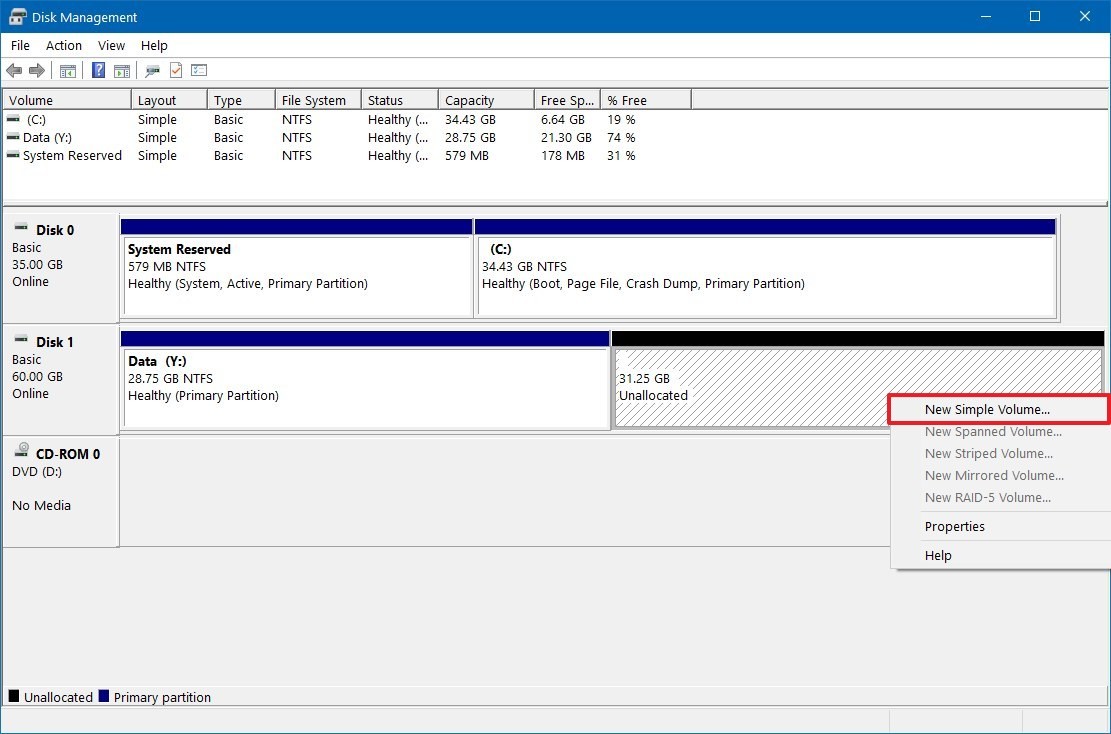The height and width of the screenshot is (734, 1111).
Task: Click the Show/Hide Console Tree icon
Action: 68,71
